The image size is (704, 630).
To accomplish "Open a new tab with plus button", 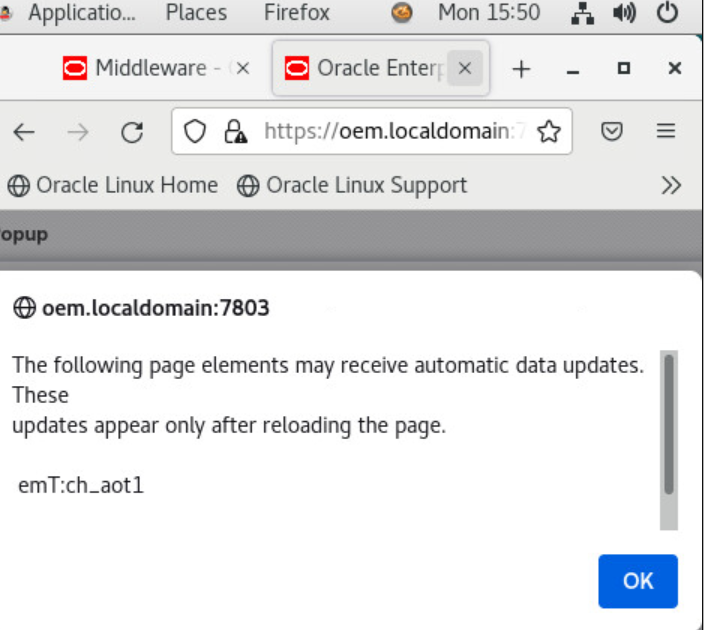I will 520,68.
